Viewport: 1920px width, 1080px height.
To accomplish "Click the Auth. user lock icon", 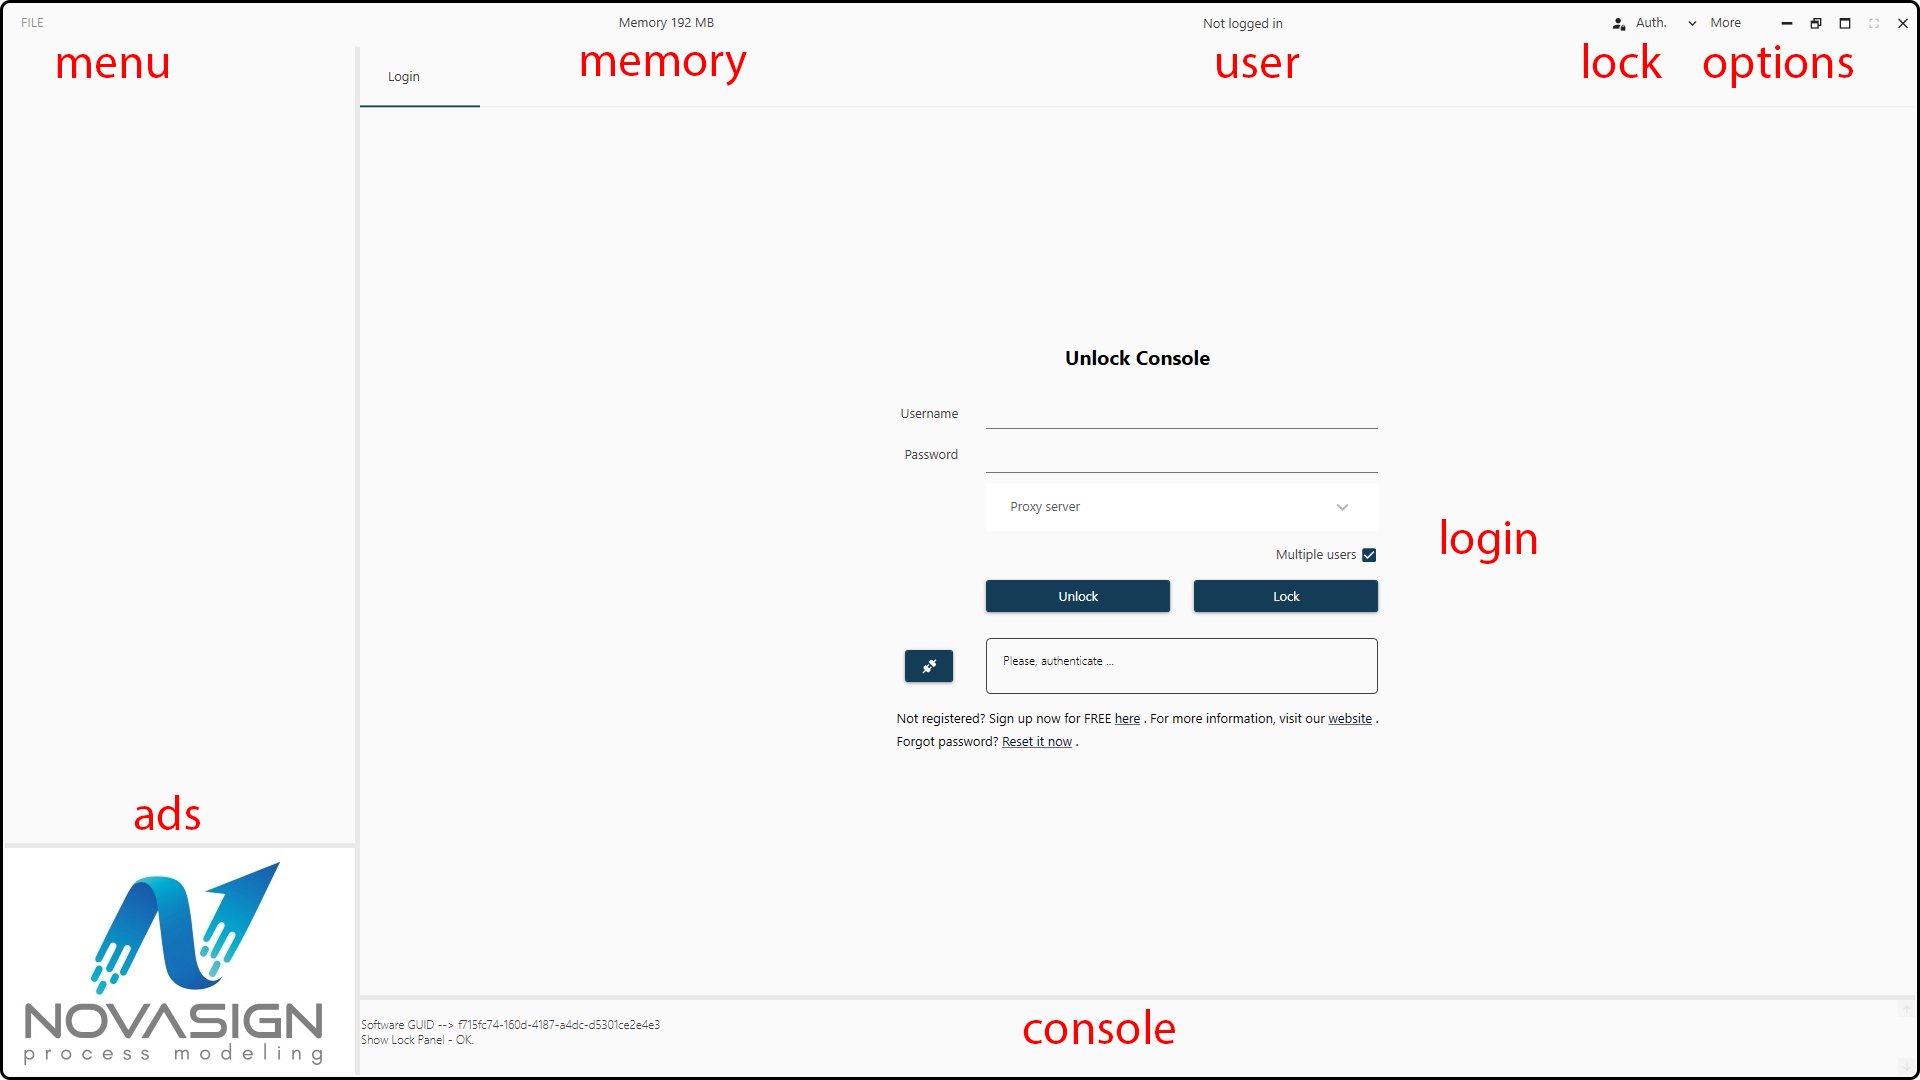I will coord(1618,23).
